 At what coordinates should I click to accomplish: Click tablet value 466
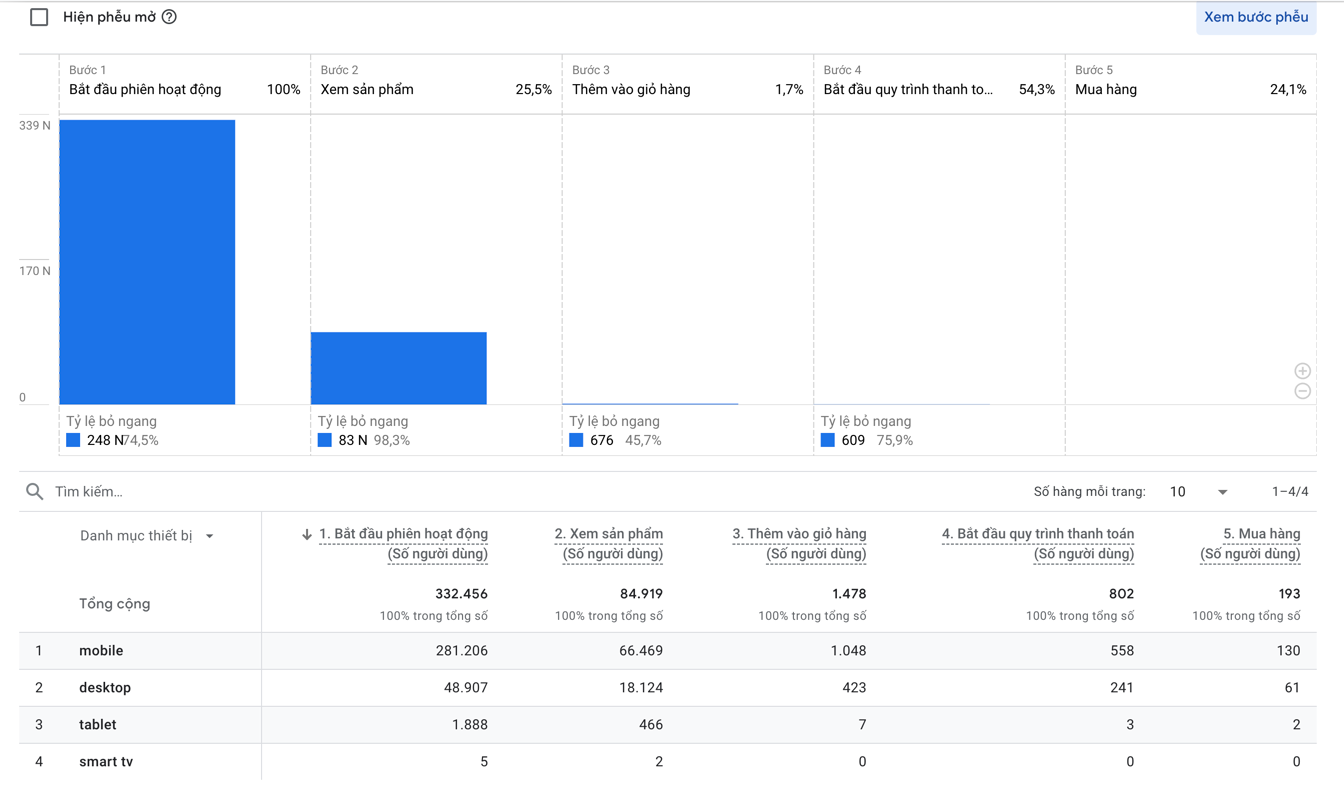pyautogui.click(x=651, y=725)
